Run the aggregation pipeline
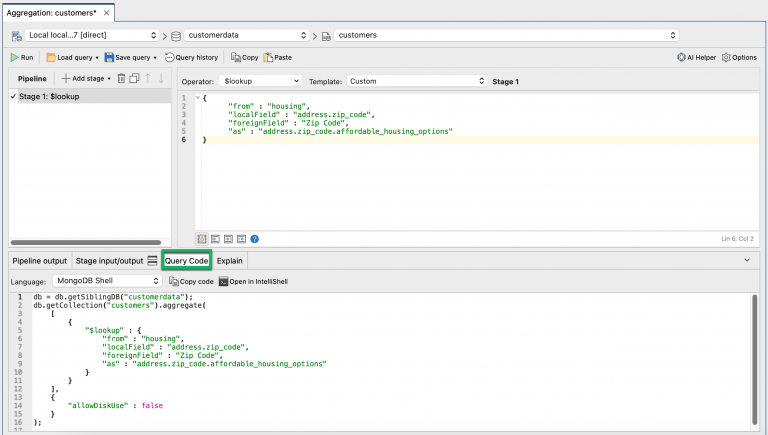The height and width of the screenshot is (435, 768). [22, 57]
